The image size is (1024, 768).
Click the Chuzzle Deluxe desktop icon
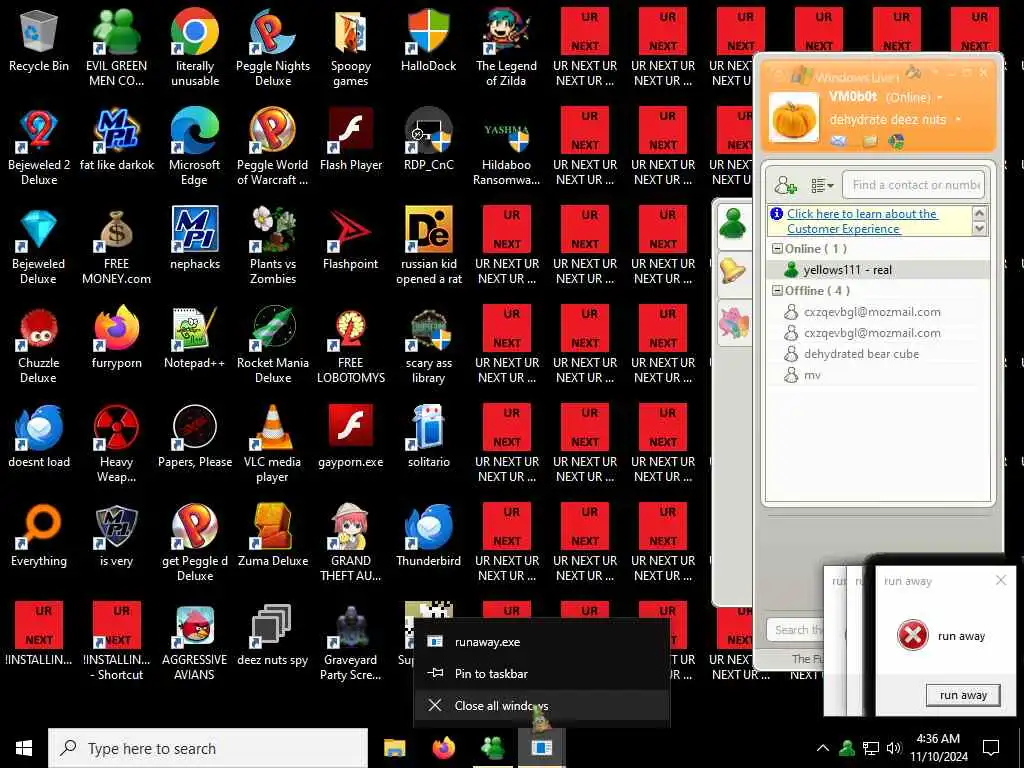(39, 345)
